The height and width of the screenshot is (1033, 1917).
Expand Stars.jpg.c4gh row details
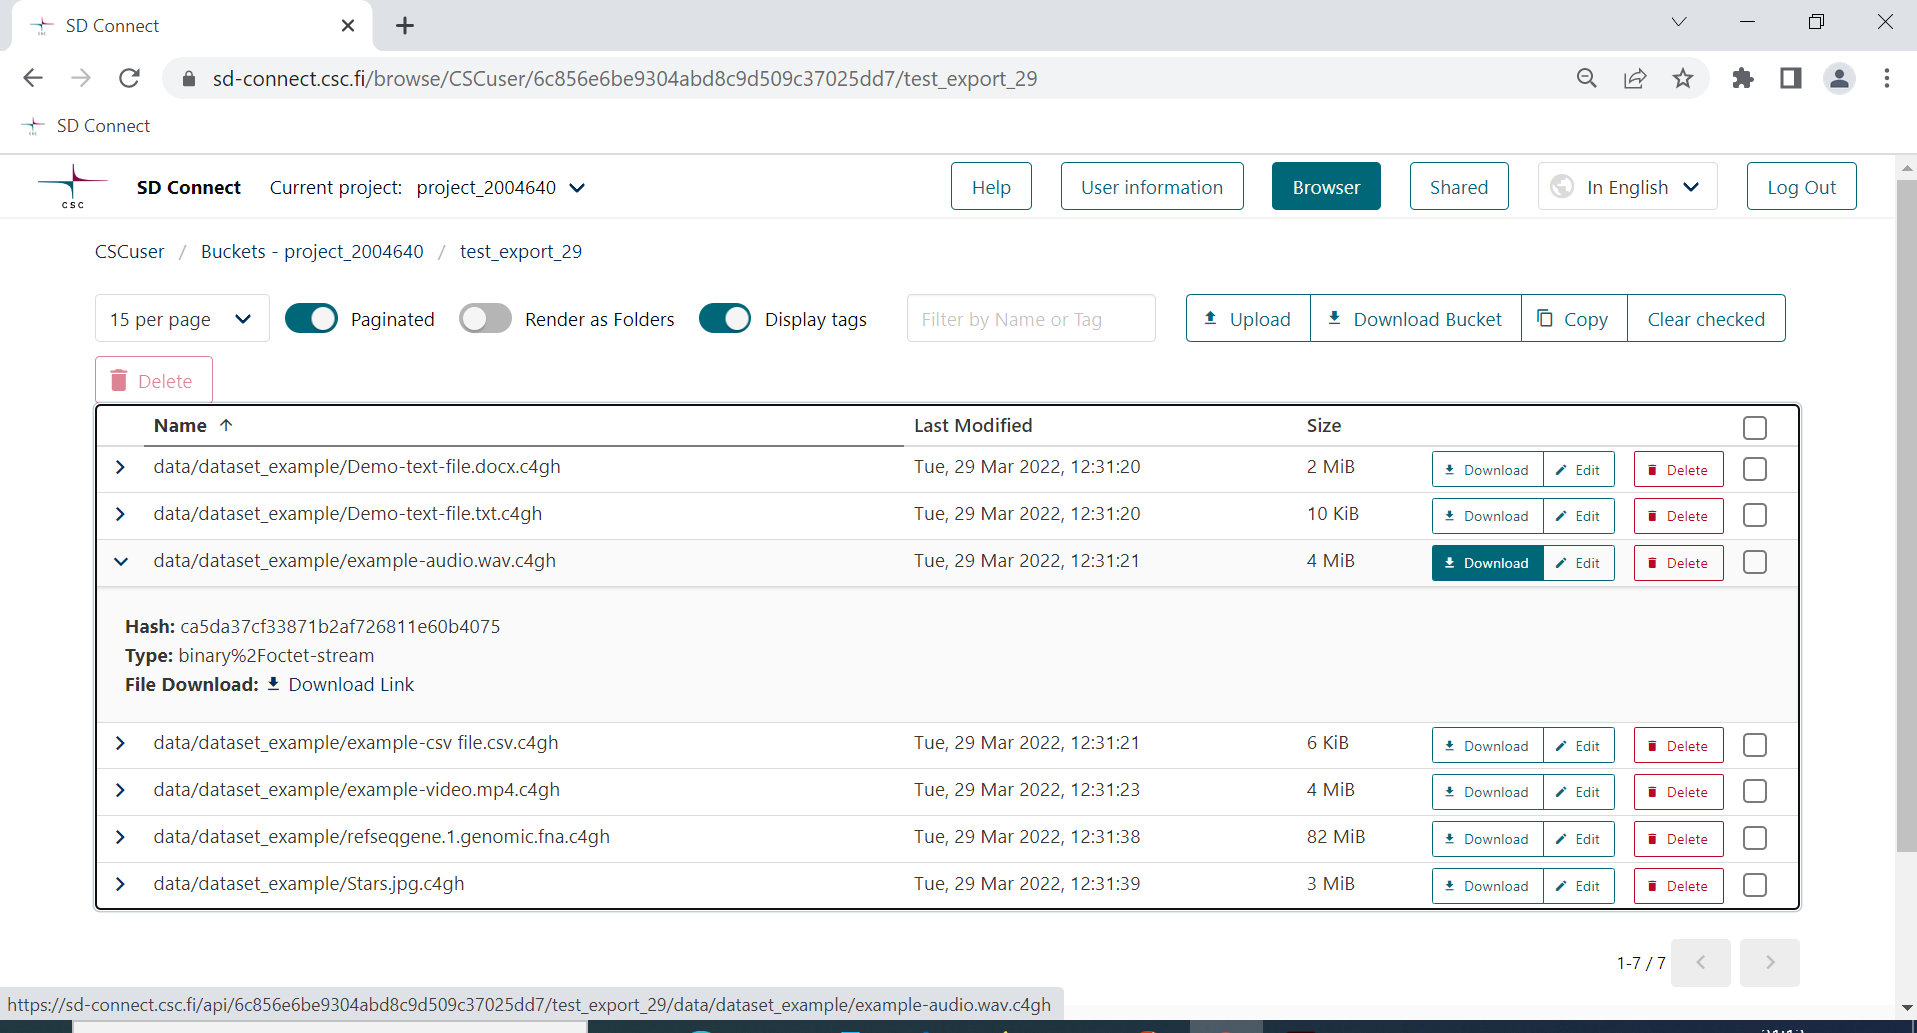click(121, 884)
